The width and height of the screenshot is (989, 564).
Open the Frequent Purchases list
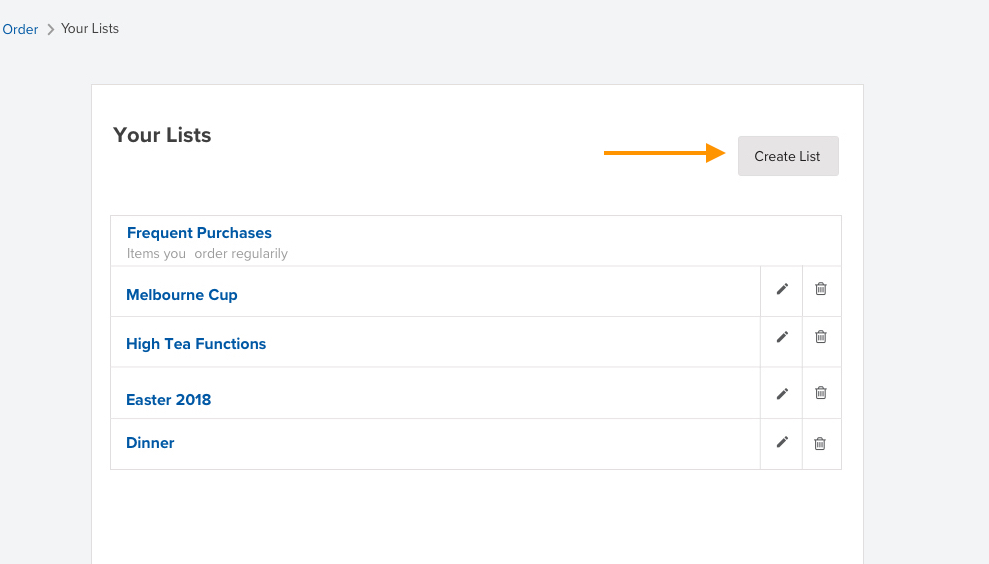[199, 233]
